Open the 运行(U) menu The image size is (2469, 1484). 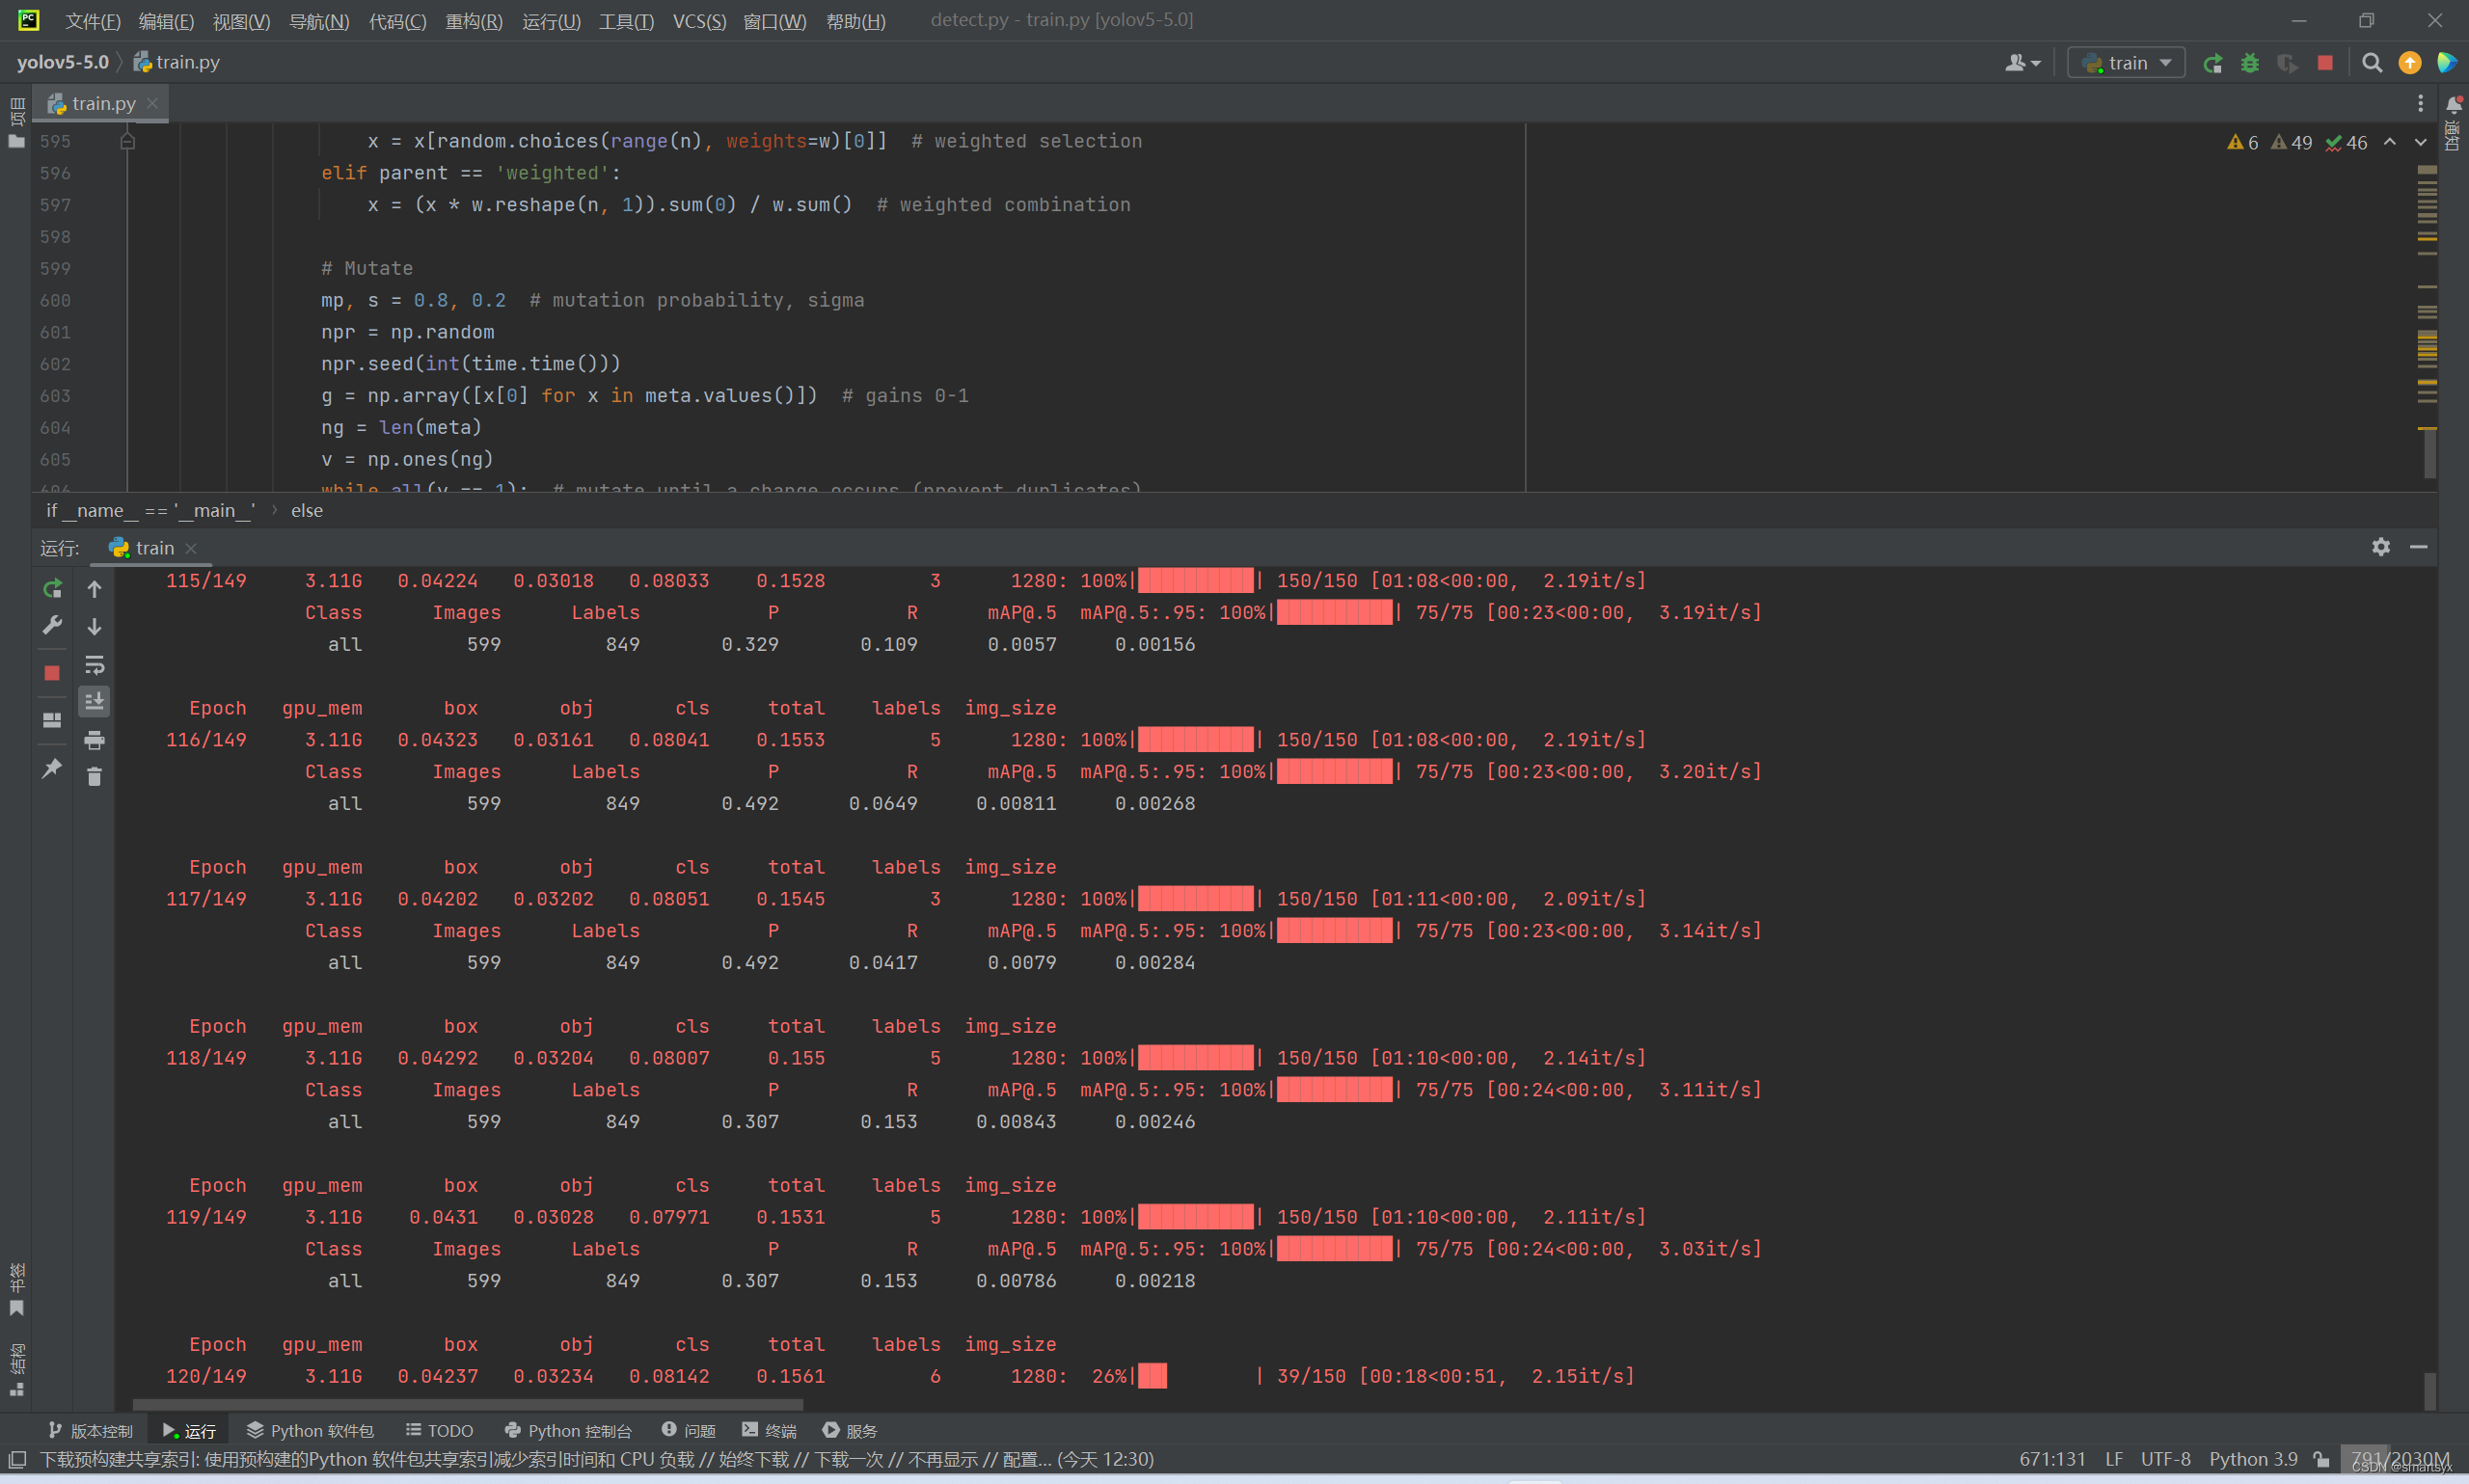tap(551, 21)
